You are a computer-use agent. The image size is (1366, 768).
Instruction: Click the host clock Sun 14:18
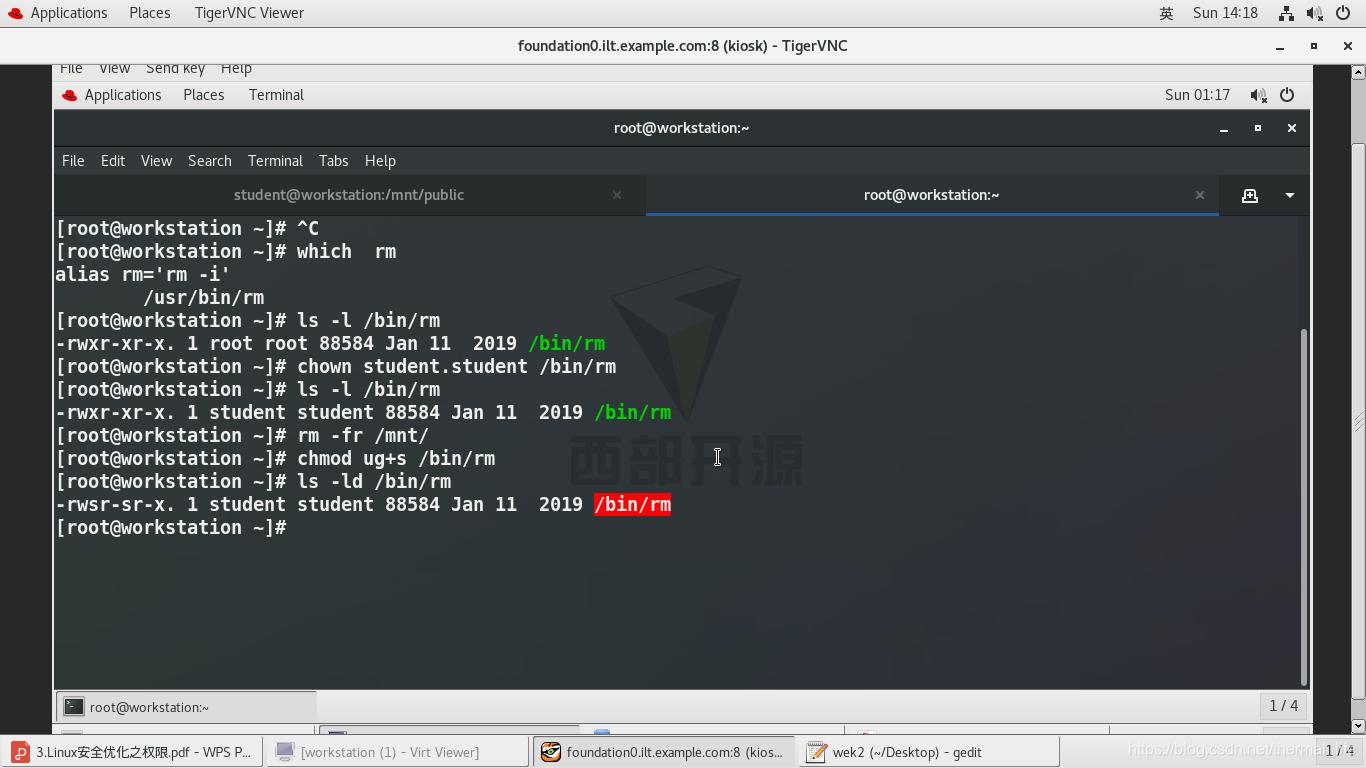click(1225, 13)
